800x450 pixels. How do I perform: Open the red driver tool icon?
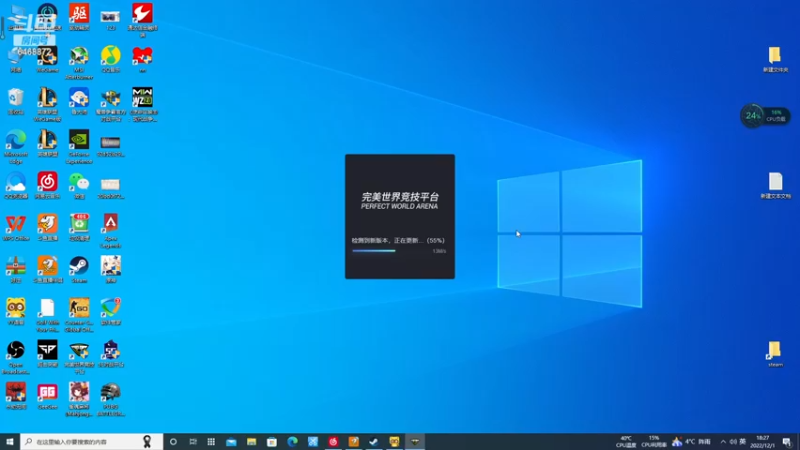[79, 17]
